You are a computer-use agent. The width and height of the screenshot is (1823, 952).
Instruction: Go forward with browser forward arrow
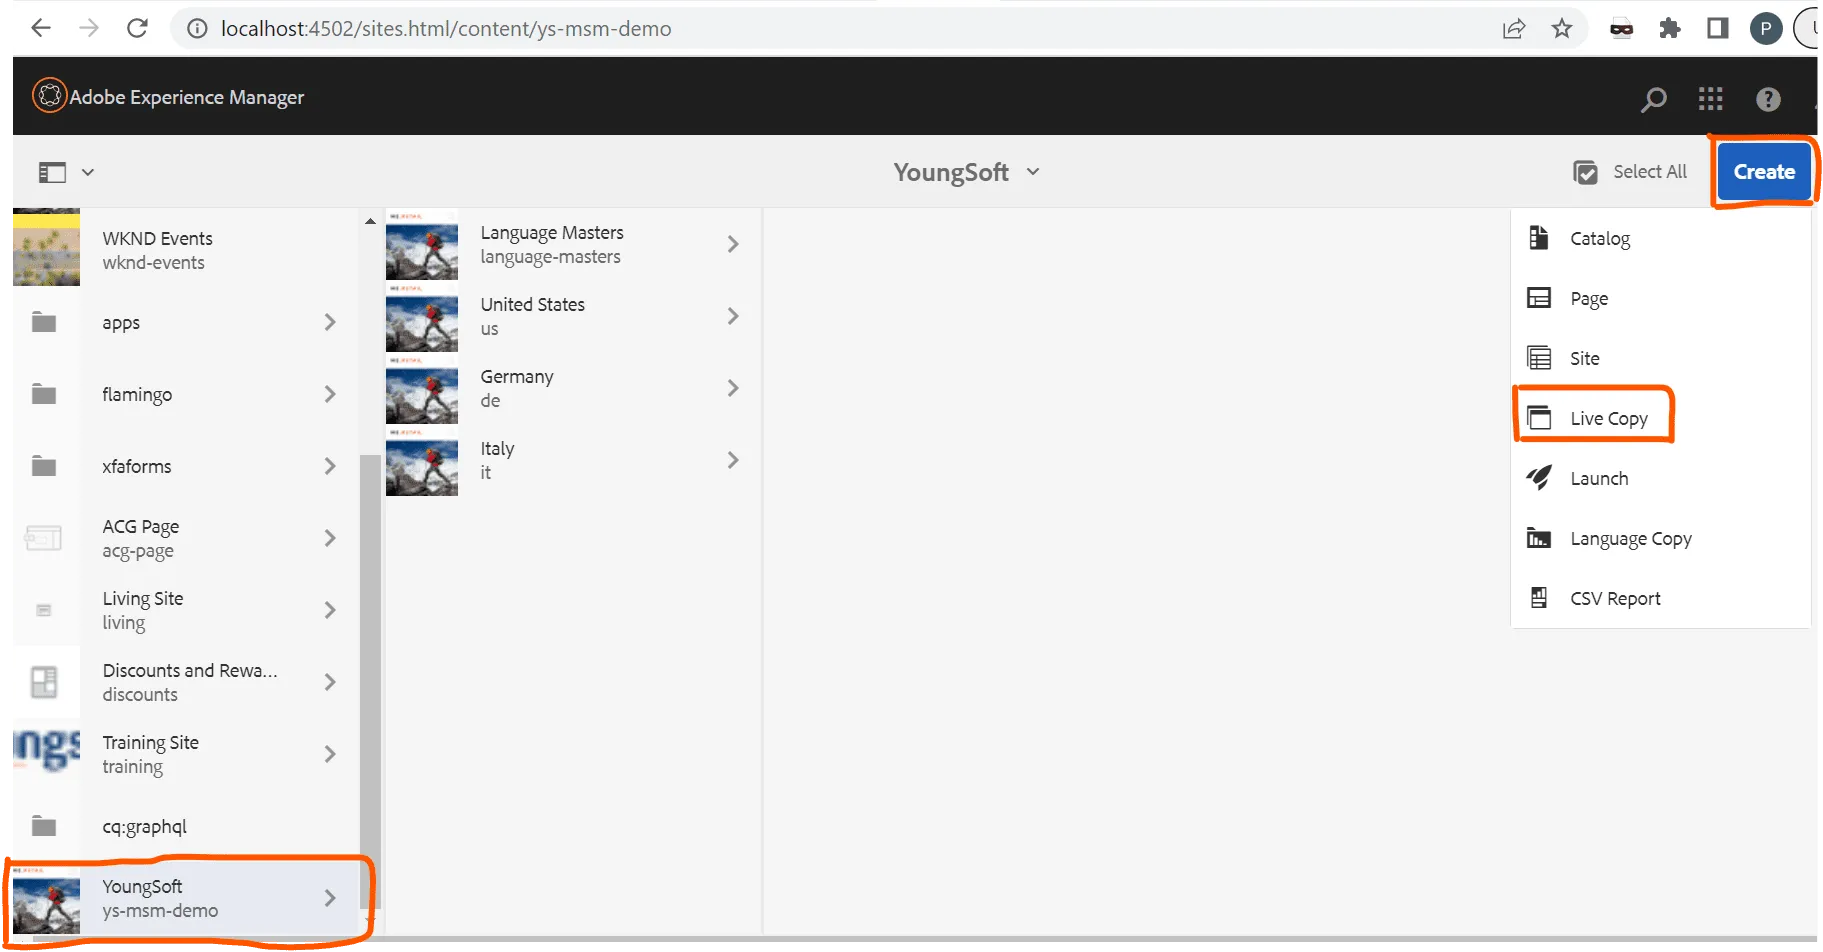click(89, 28)
